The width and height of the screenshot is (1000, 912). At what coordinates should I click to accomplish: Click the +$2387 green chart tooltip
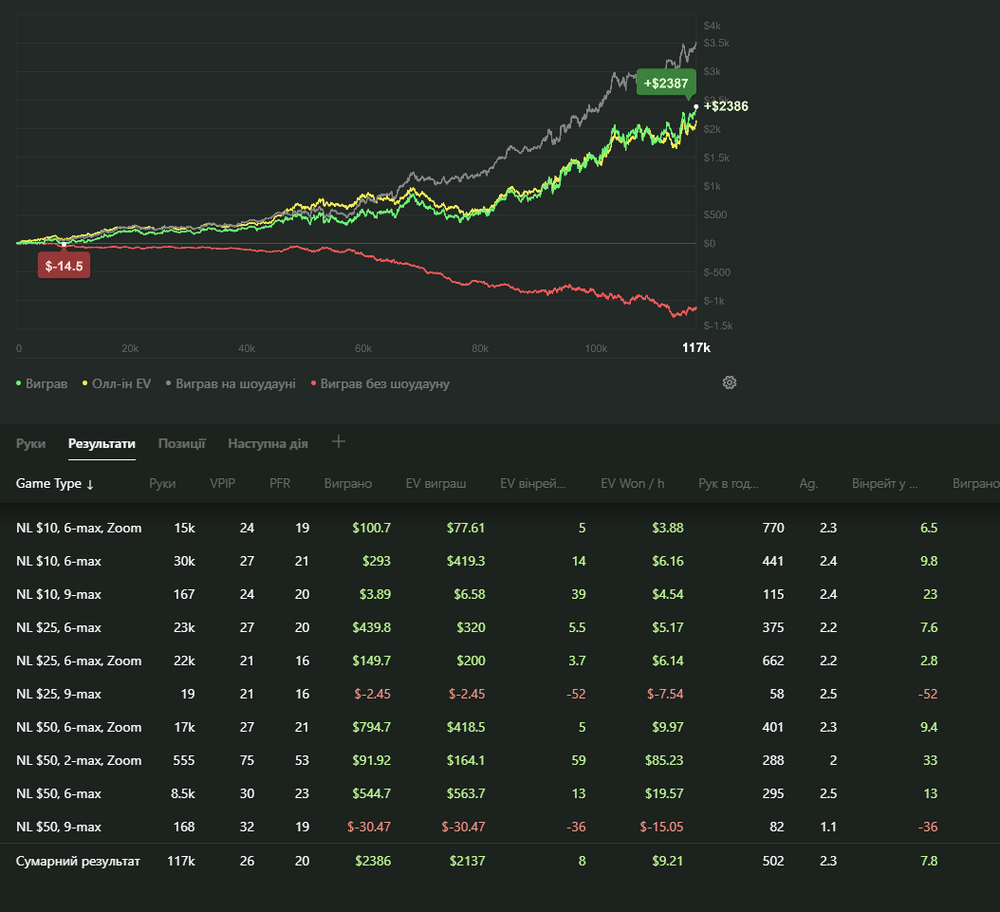click(x=666, y=82)
